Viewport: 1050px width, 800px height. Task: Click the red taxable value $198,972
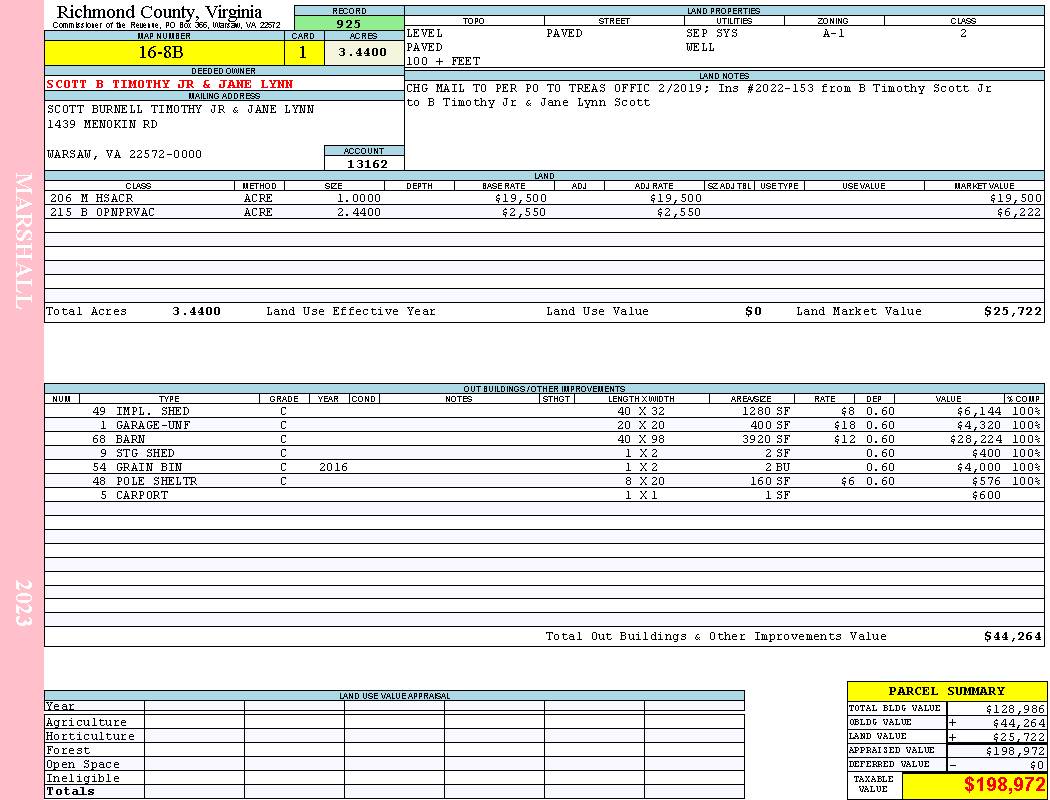pos(1003,784)
